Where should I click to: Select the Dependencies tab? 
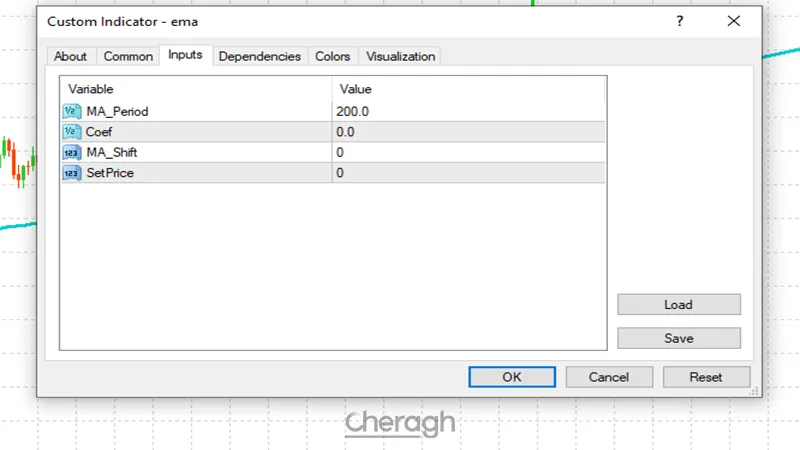[x=259, y=57]
